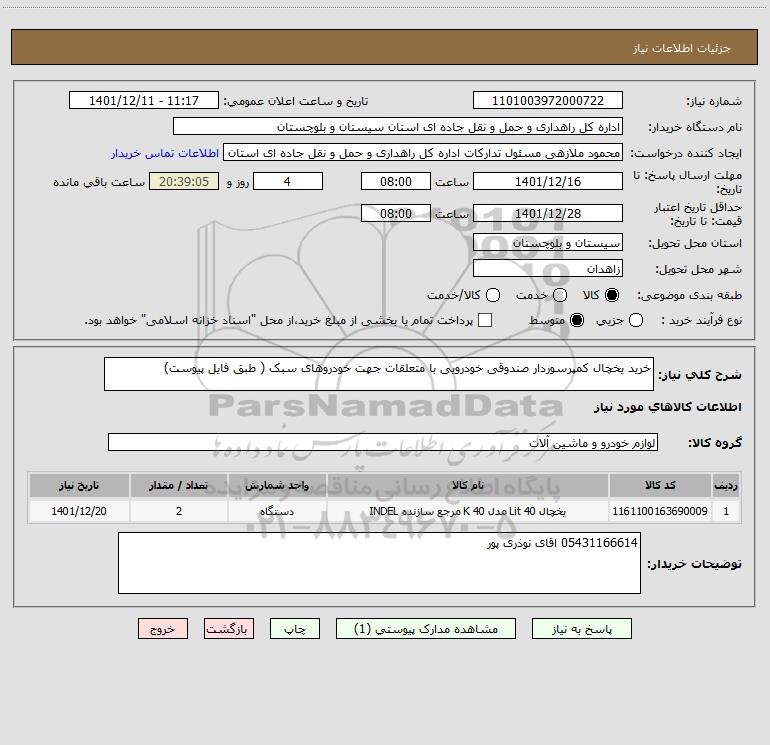The width and height of the screenshot is (770, 745).
Task: Click the buyer notes text box
Action: click(379, 563)
